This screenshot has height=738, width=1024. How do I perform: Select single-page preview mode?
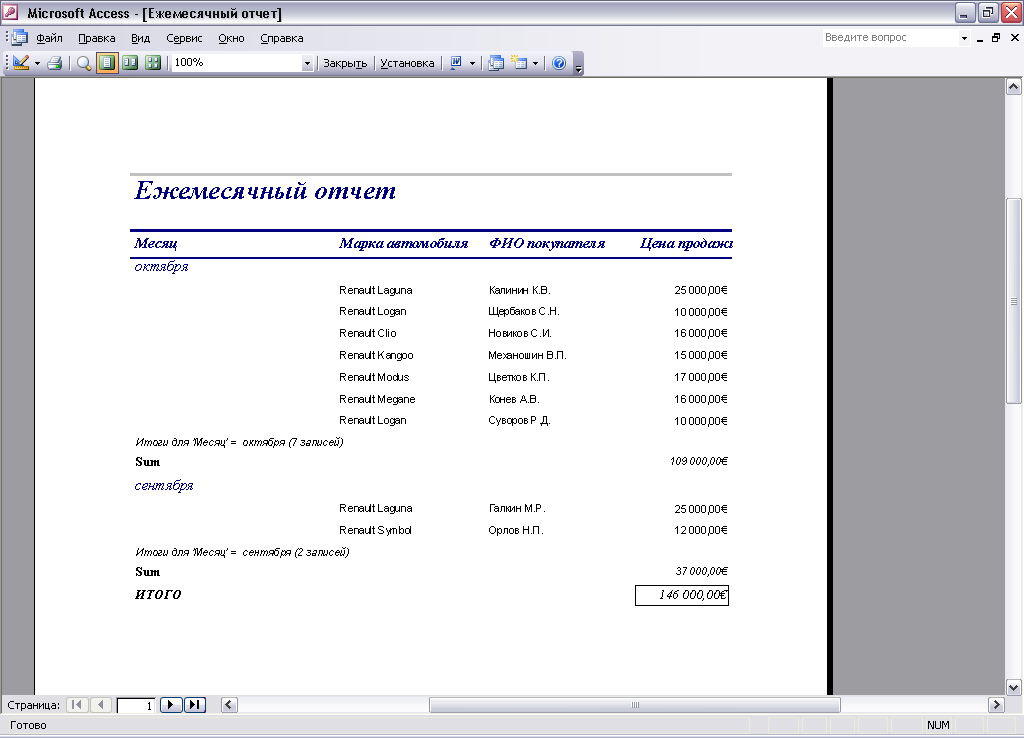click(x=107, y=63)
